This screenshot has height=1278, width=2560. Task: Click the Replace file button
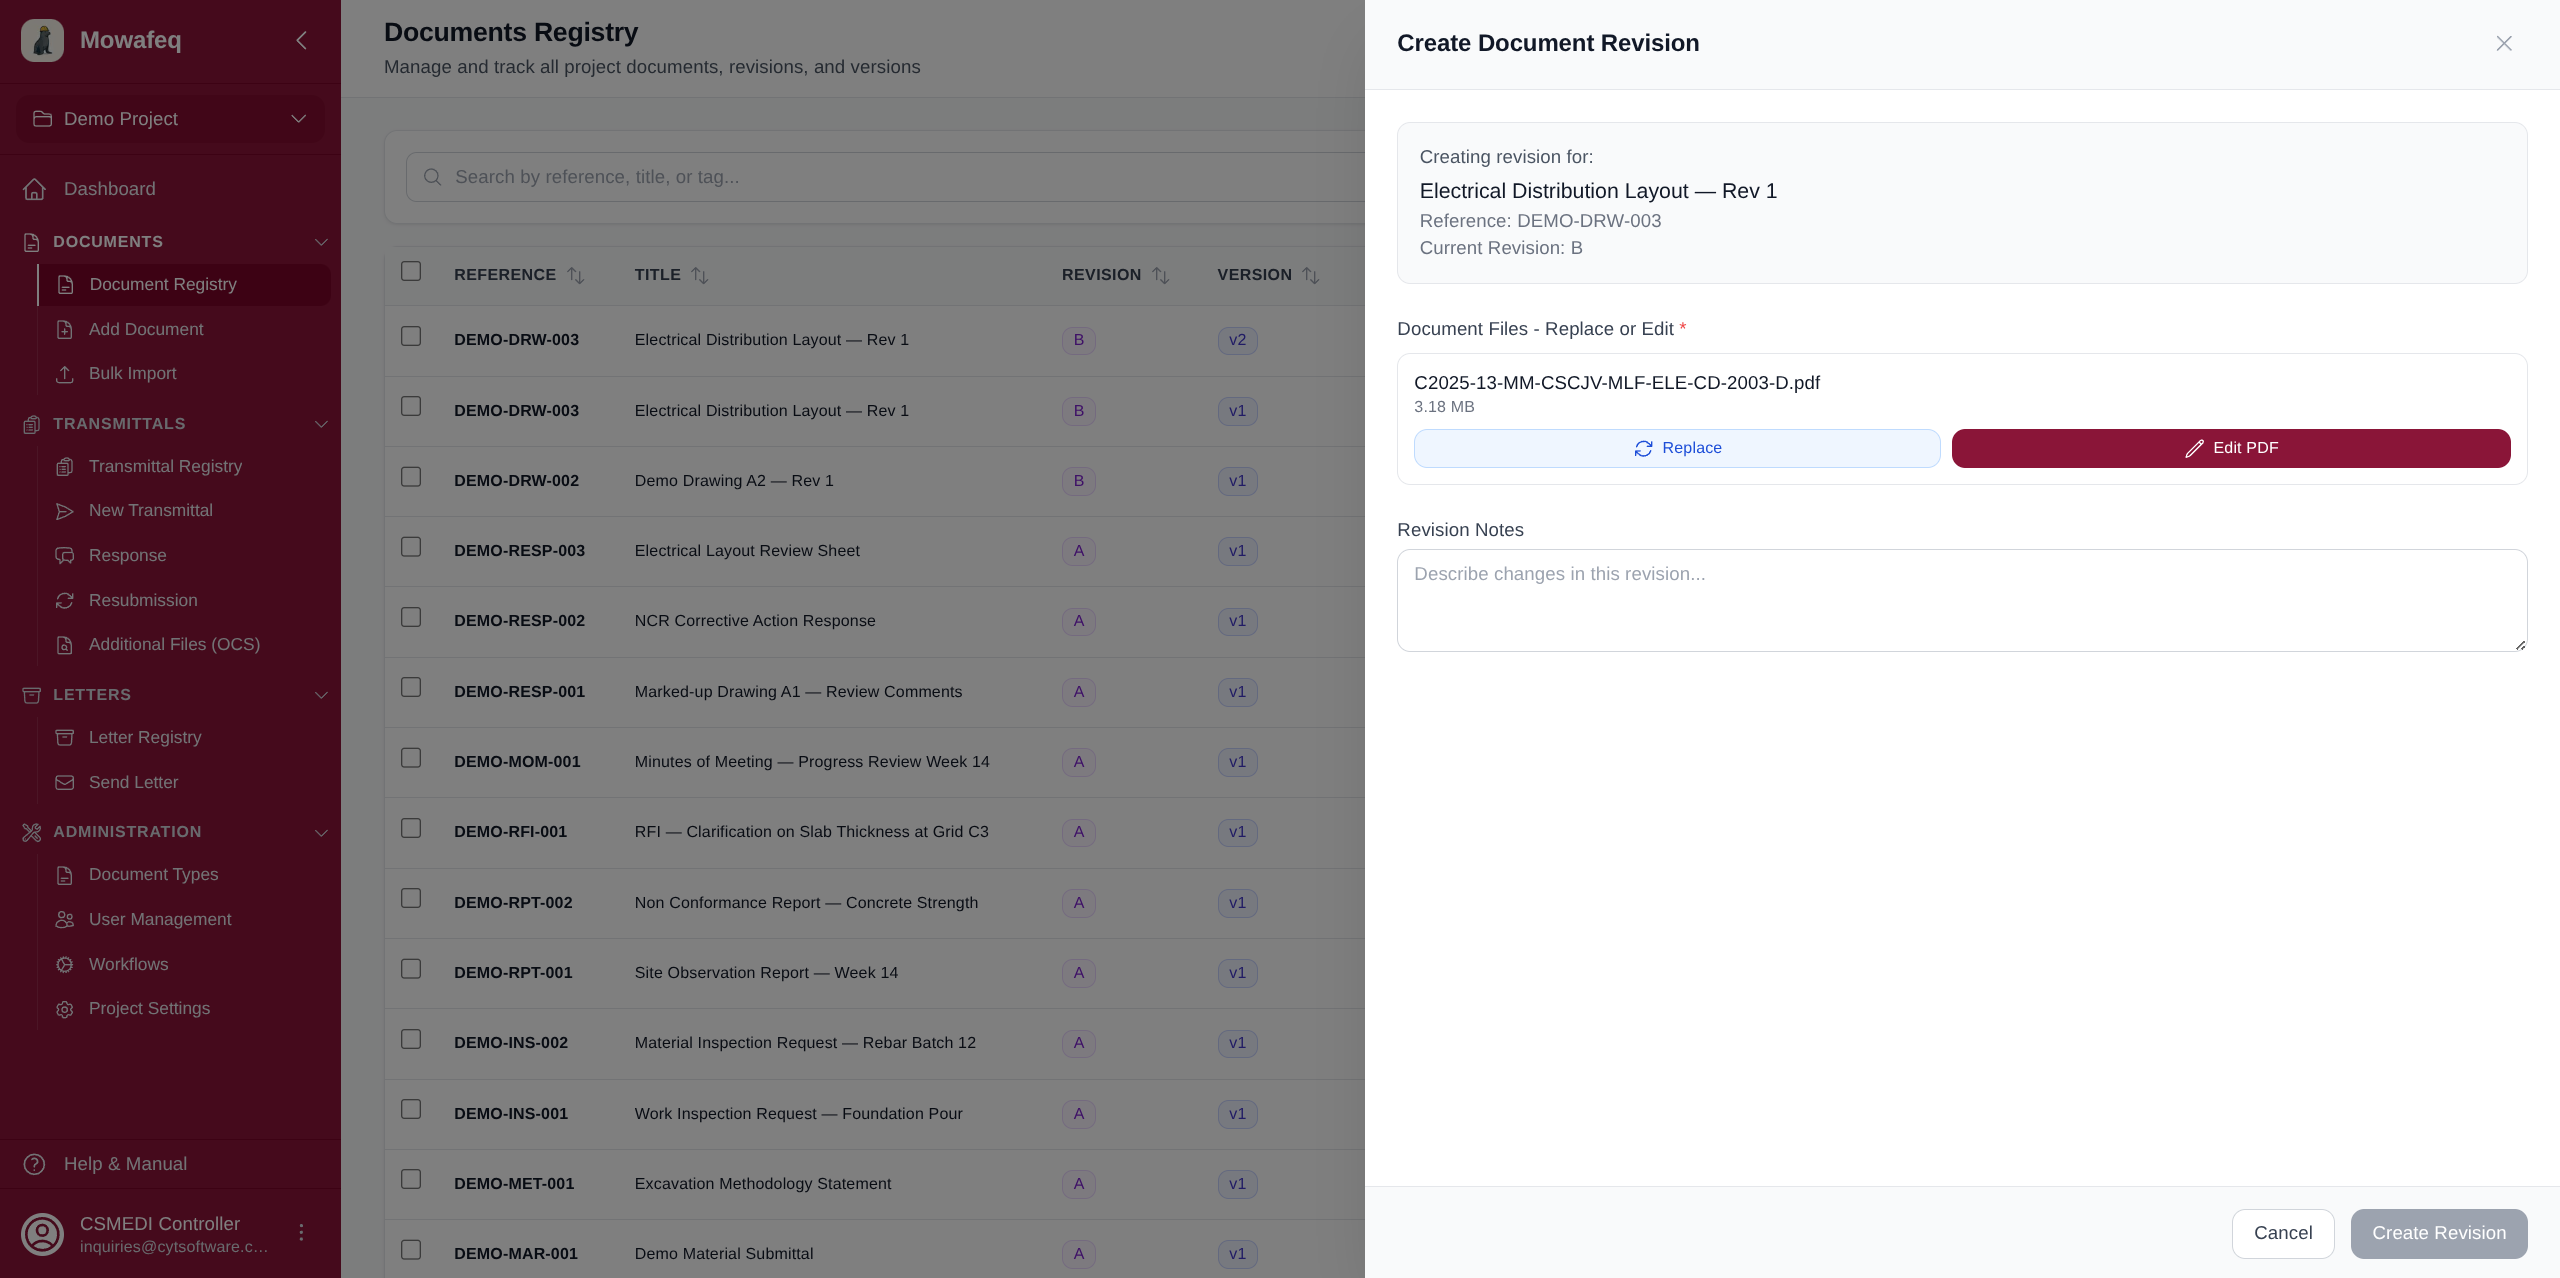click(1677, 448)
